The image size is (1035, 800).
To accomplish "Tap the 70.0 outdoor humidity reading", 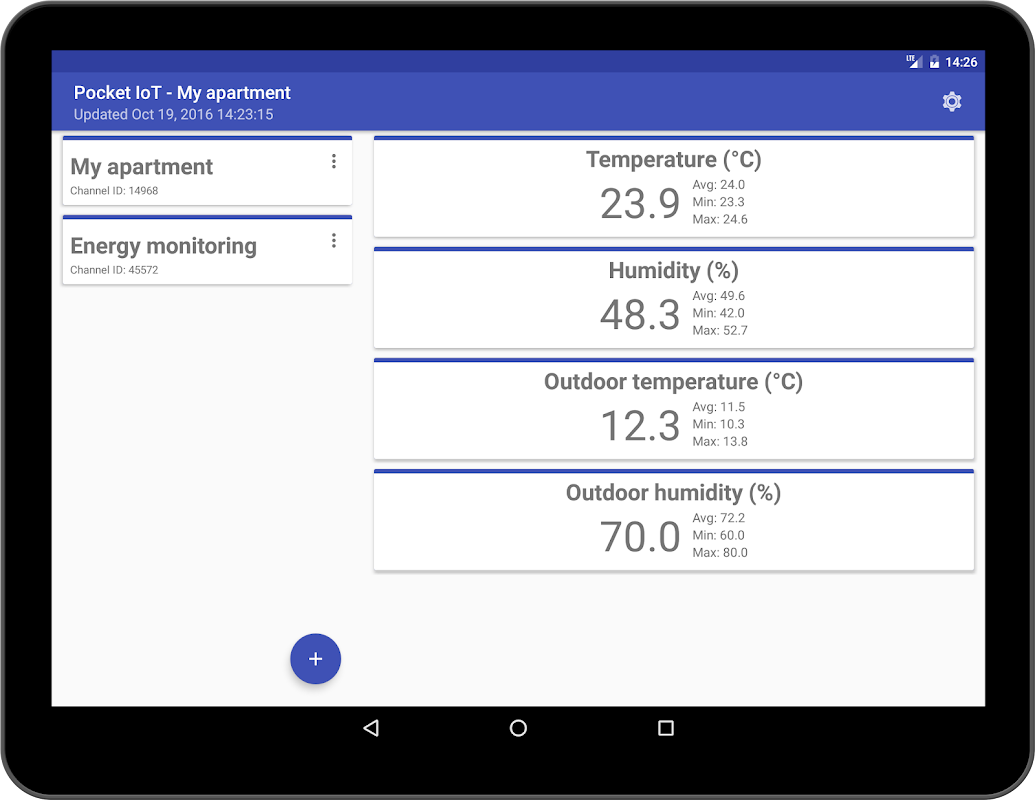I will [640, 537].
